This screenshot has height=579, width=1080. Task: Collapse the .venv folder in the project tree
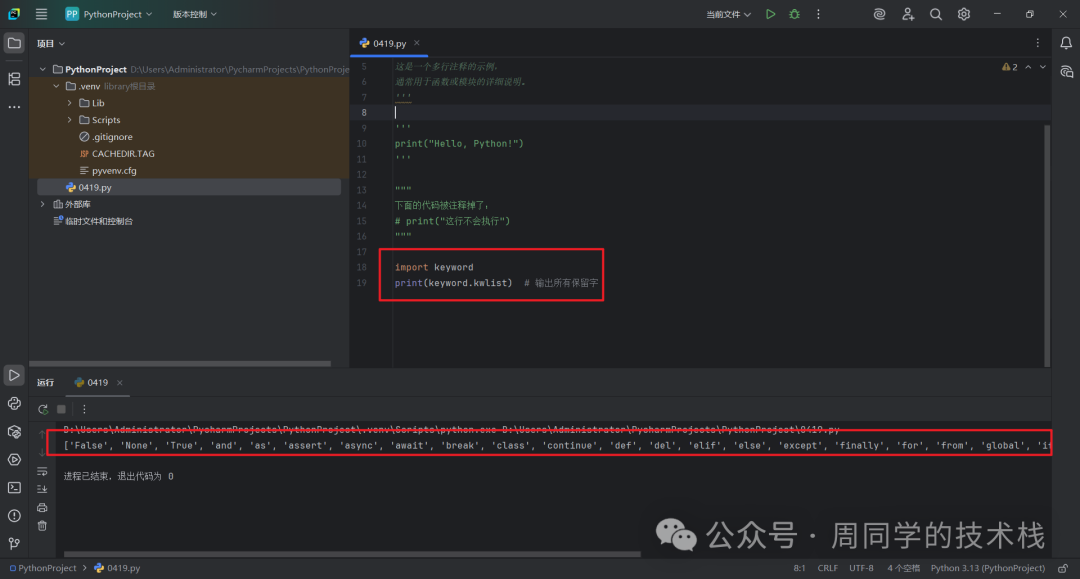coord(56,86)
